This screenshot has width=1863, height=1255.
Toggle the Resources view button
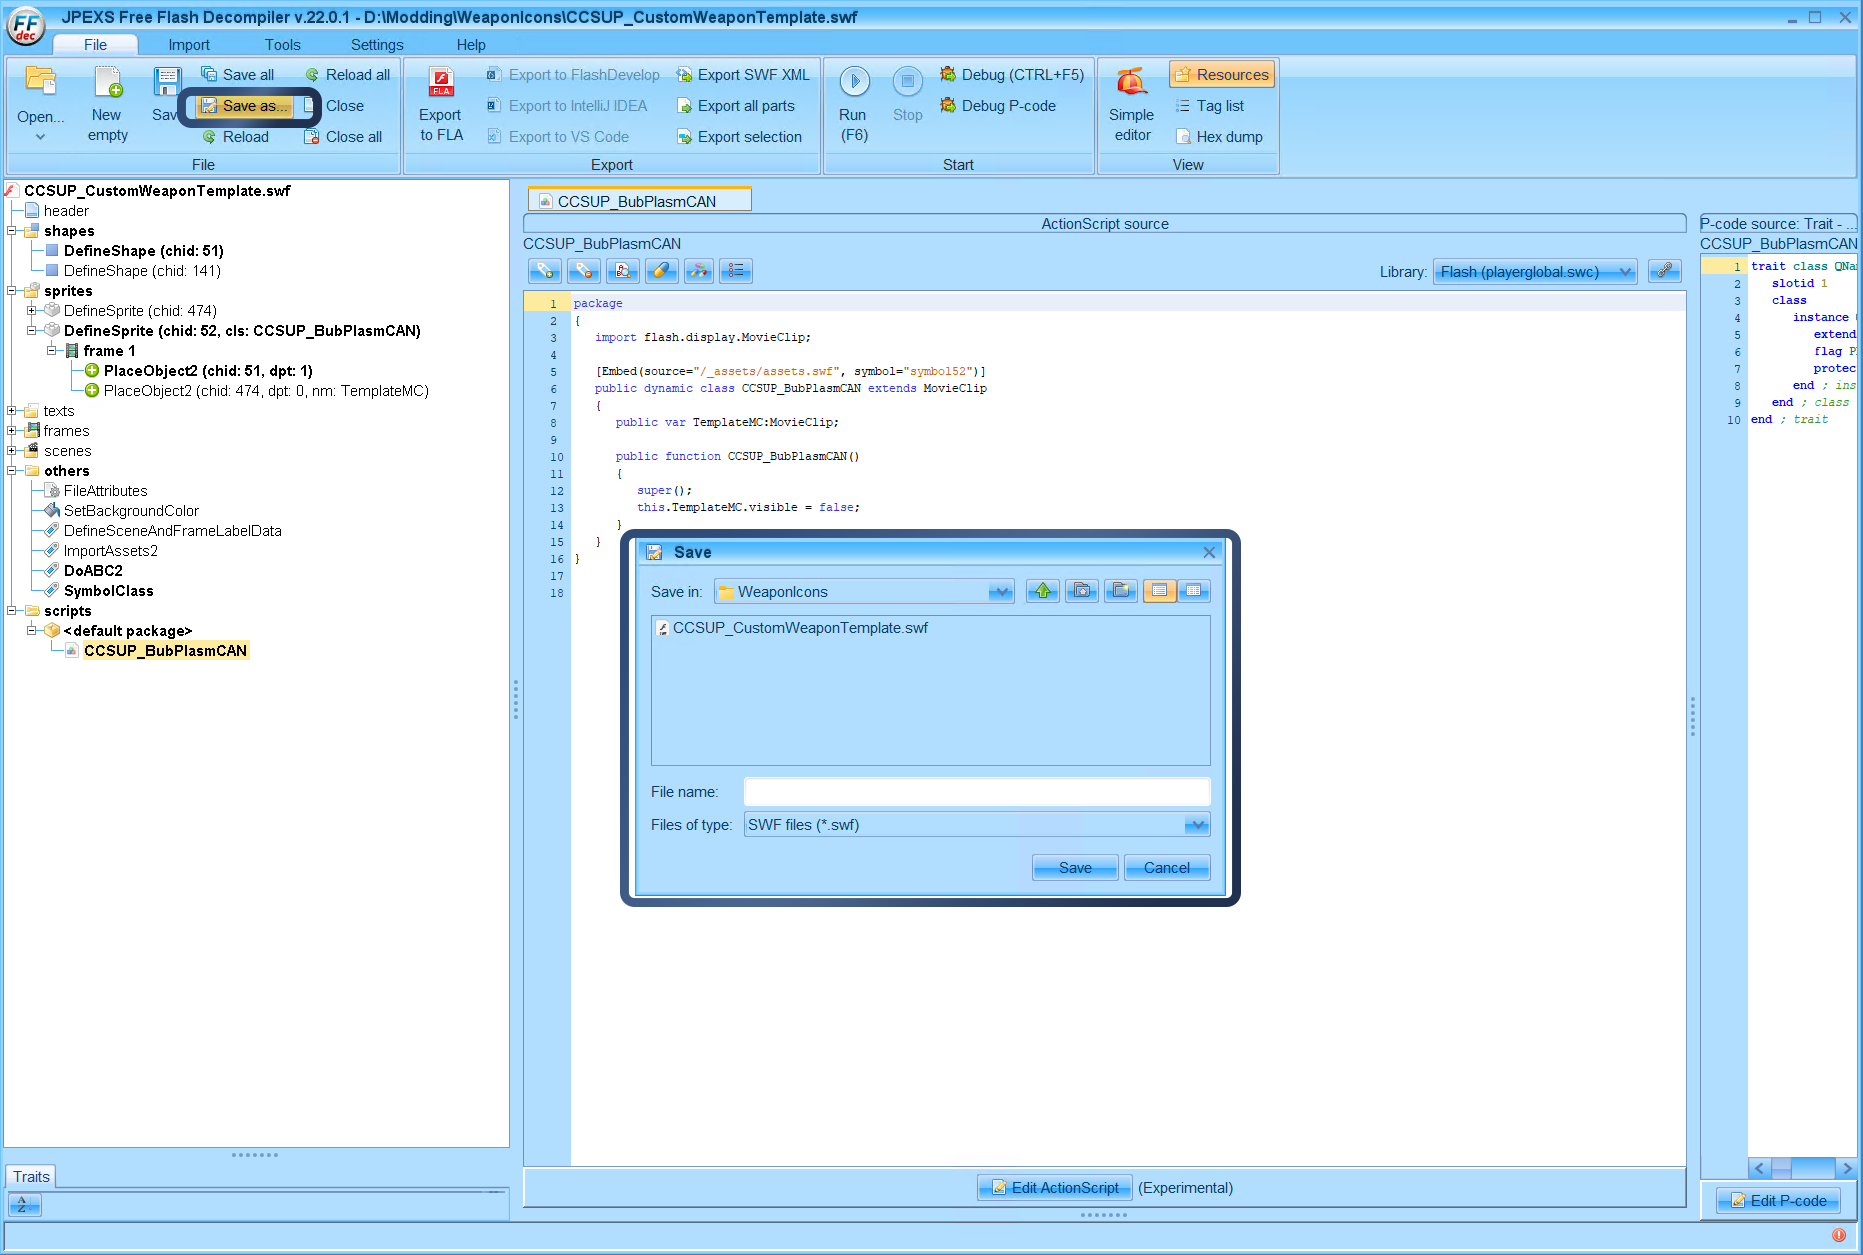click(x=1221, y=75)
